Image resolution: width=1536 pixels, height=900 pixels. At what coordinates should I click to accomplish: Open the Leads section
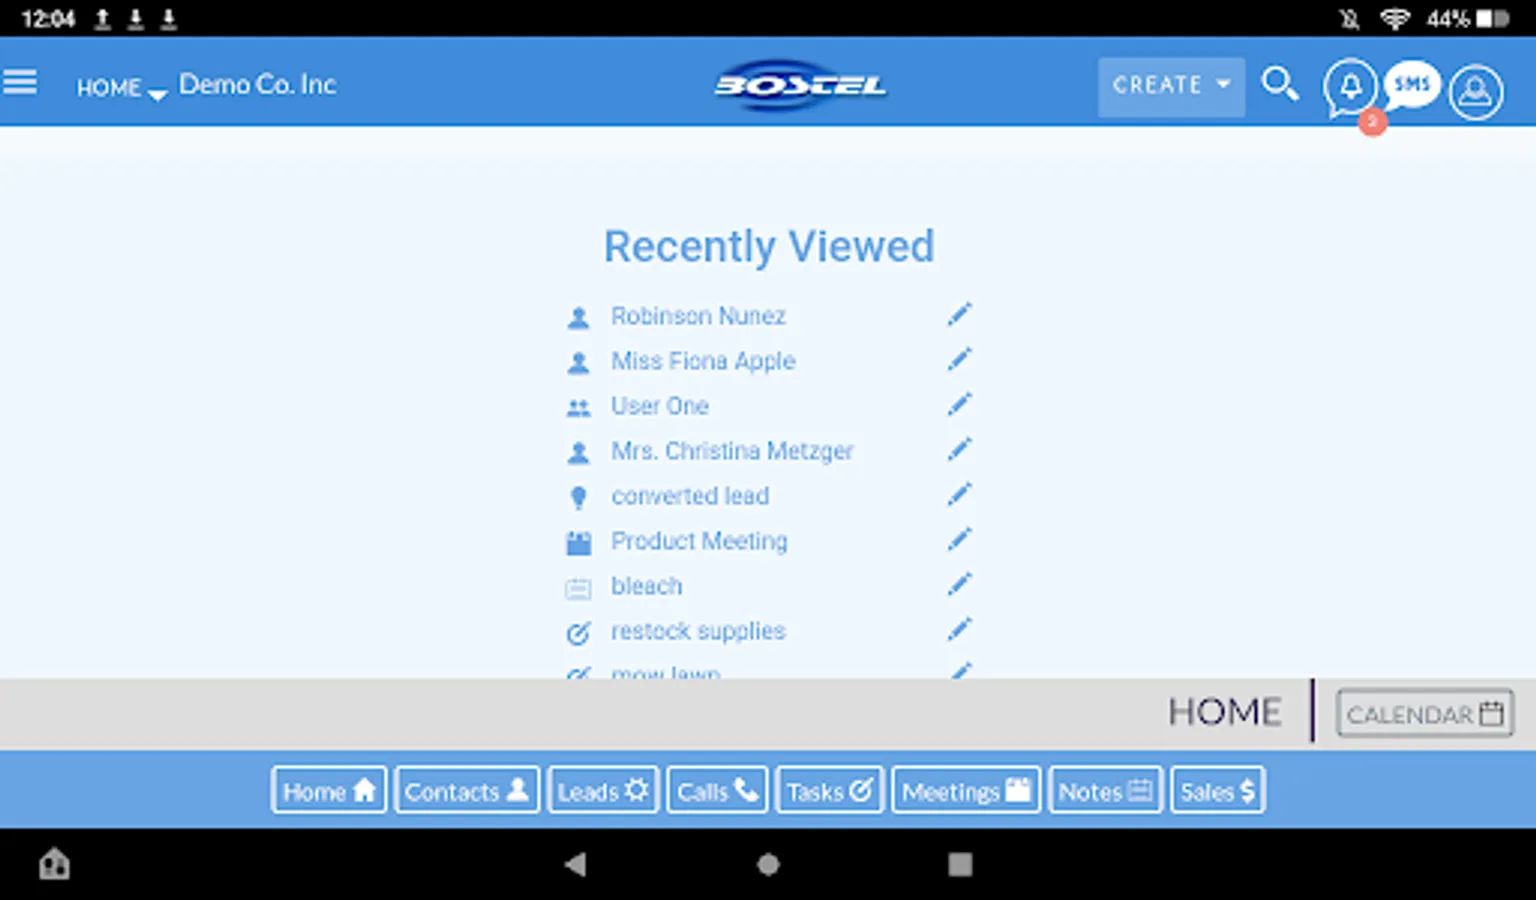602,790
